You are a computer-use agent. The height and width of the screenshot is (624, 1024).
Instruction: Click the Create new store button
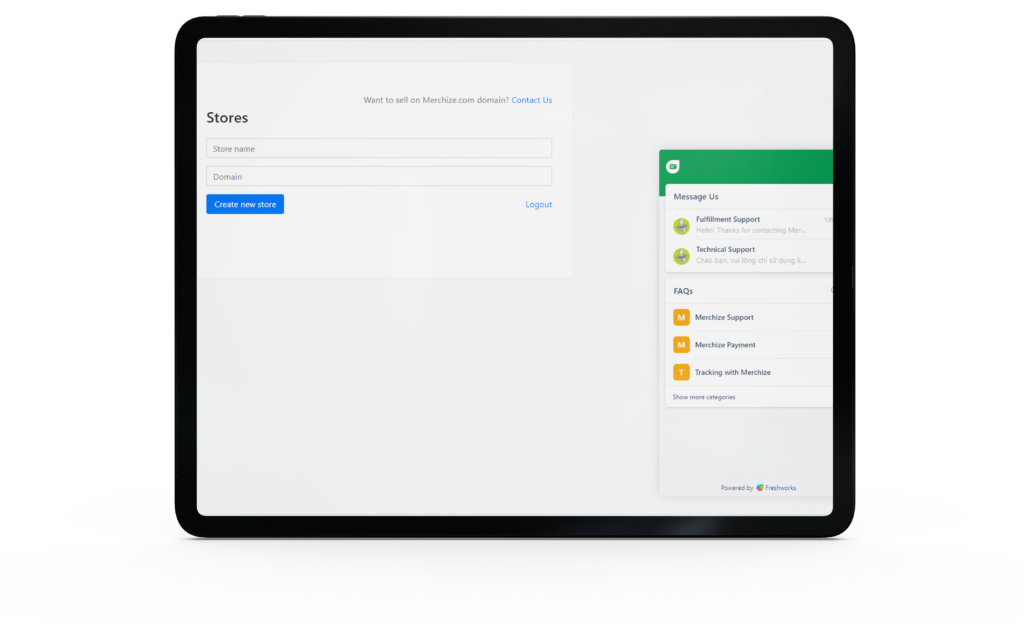point(245,204)
